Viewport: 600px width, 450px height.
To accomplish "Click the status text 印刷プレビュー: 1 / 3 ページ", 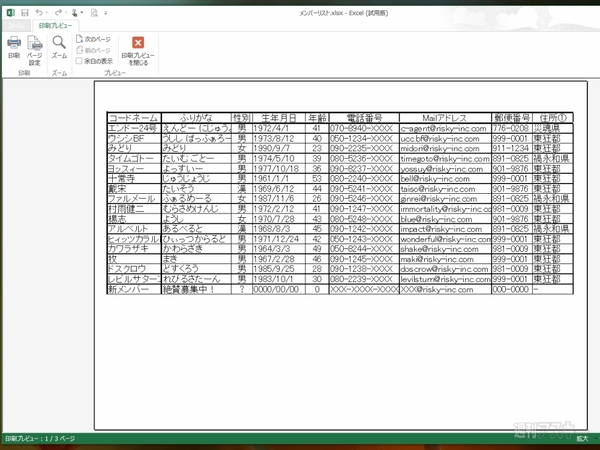I will tap(40, 439).
